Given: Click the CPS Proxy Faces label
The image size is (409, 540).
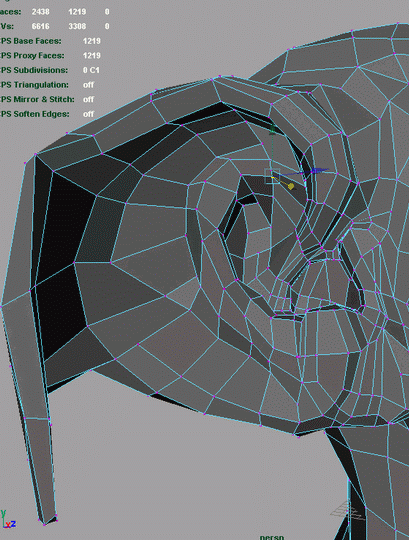Looking at the screenshot, I should click(32, 55).
